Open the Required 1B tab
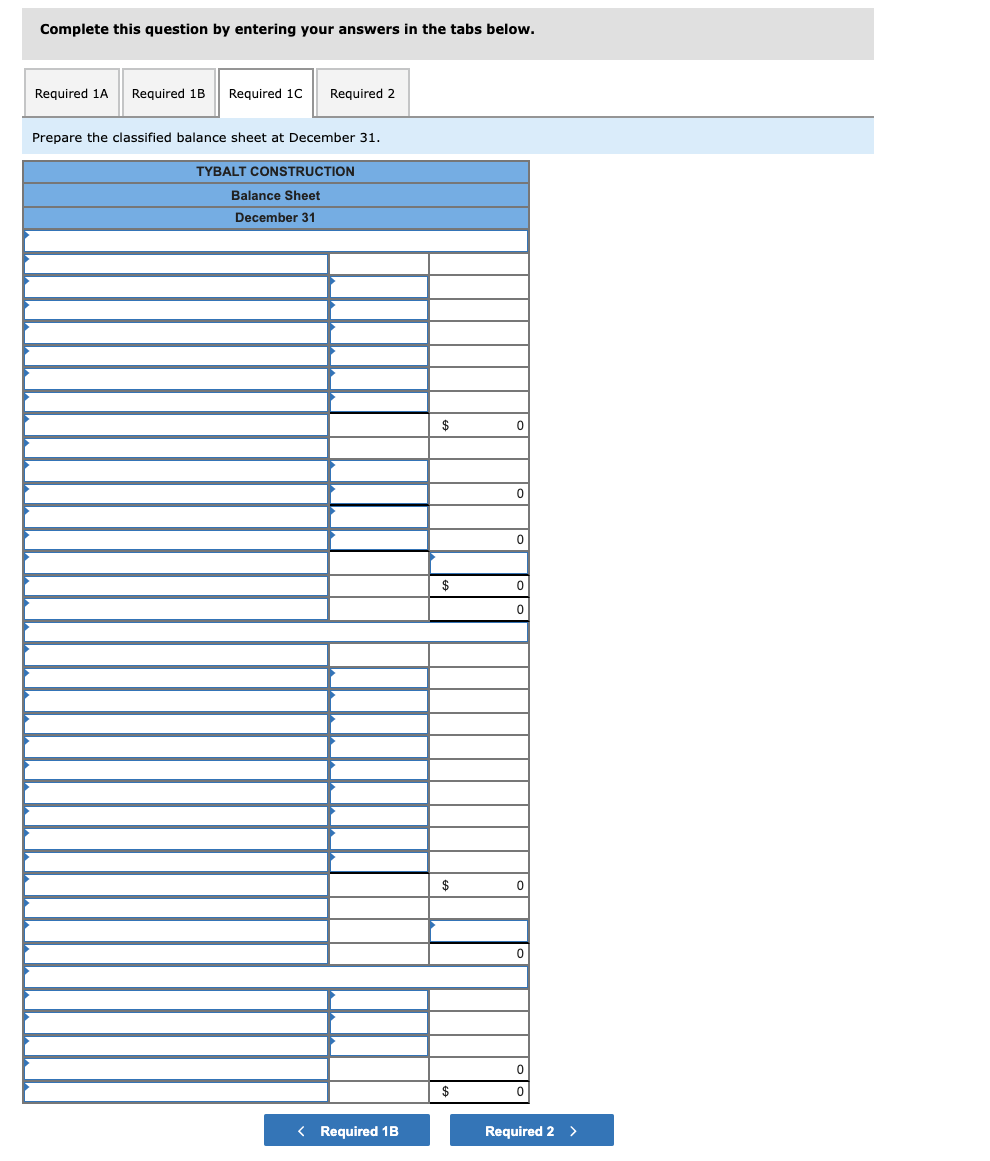The width and height of the screenshot is (990, 1161). click(x=169, y=92)
